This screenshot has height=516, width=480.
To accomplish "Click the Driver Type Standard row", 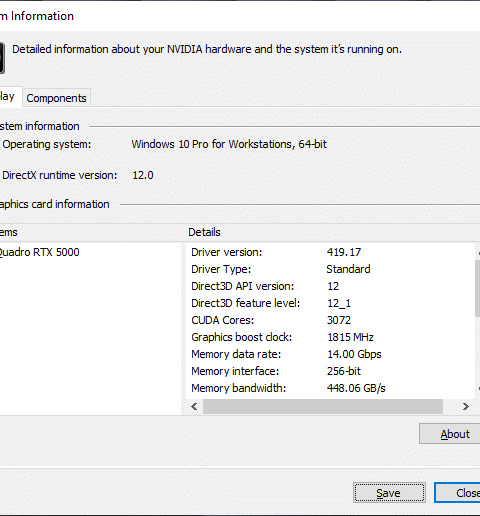I will pos(330,269).
